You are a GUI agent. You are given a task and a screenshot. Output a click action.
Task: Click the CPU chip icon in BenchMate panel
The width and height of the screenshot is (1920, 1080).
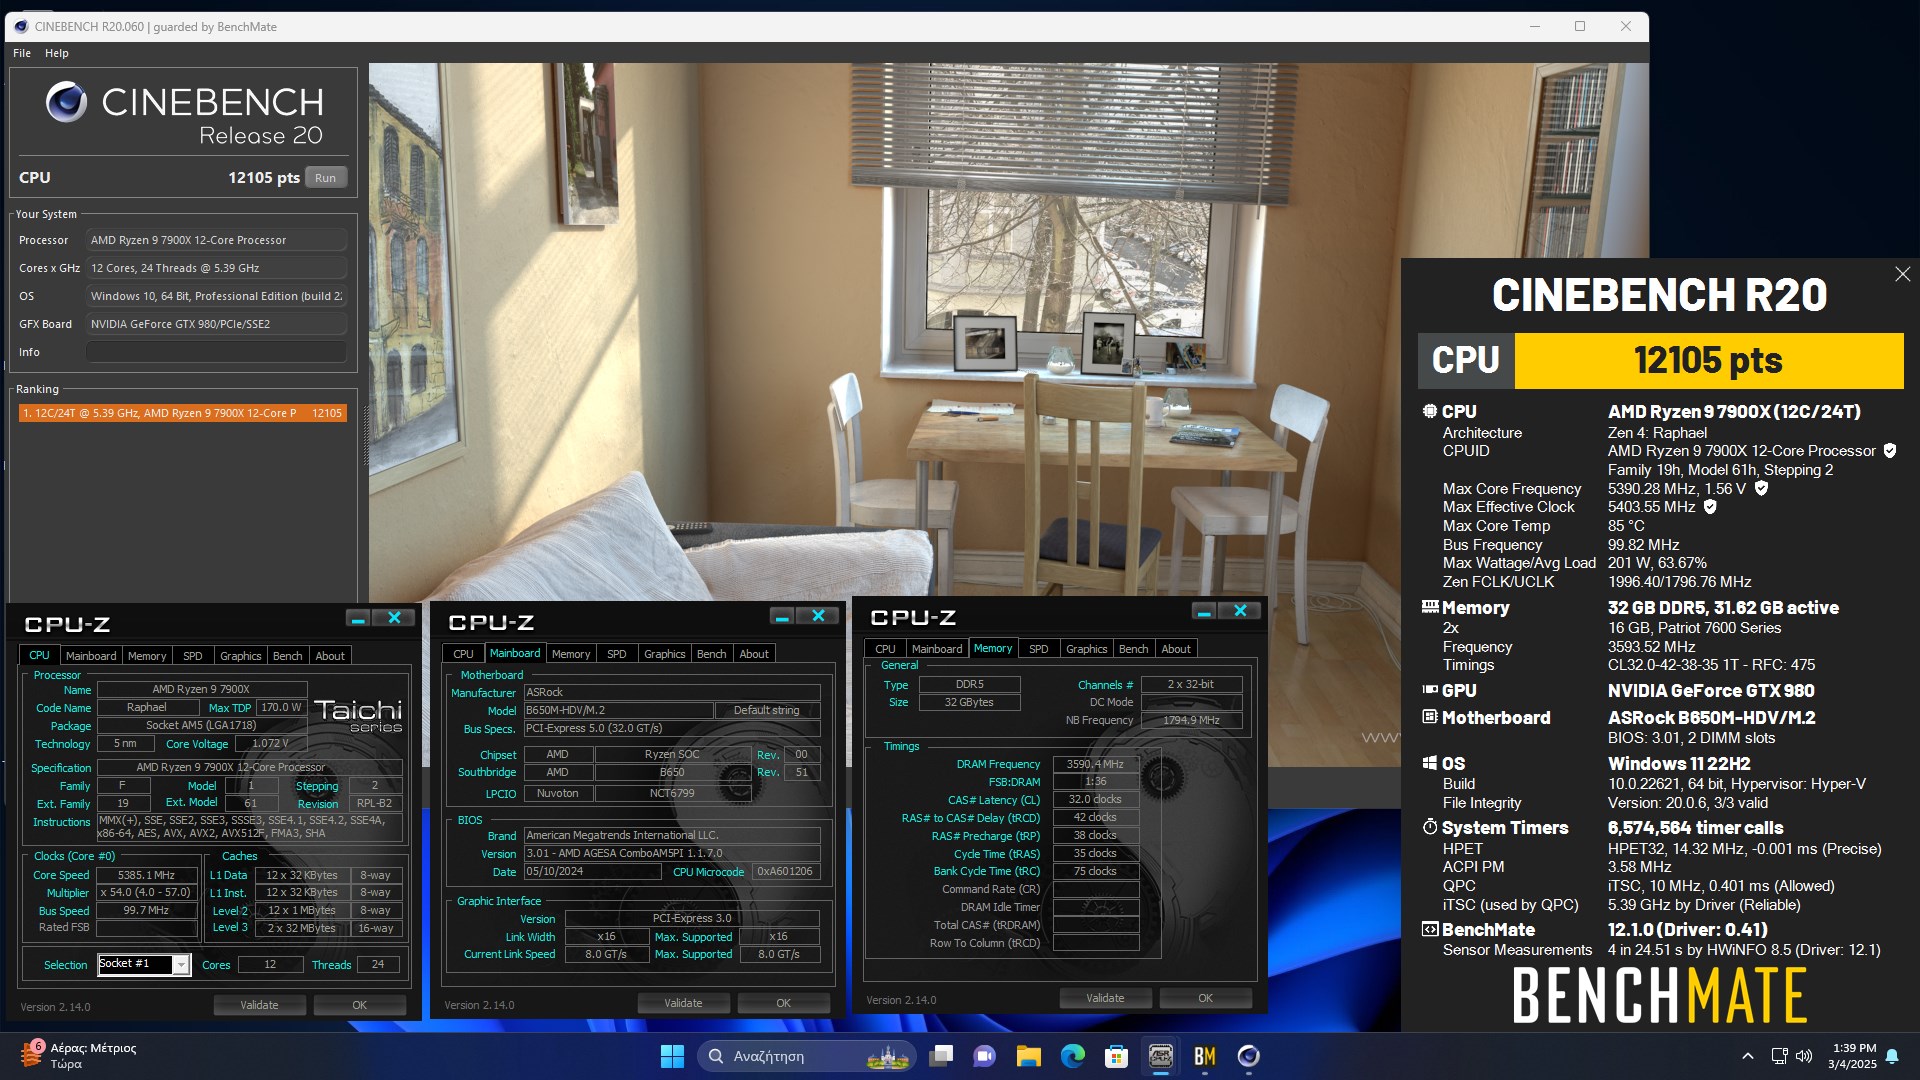pyautogui.click(x=1430, y=411)
